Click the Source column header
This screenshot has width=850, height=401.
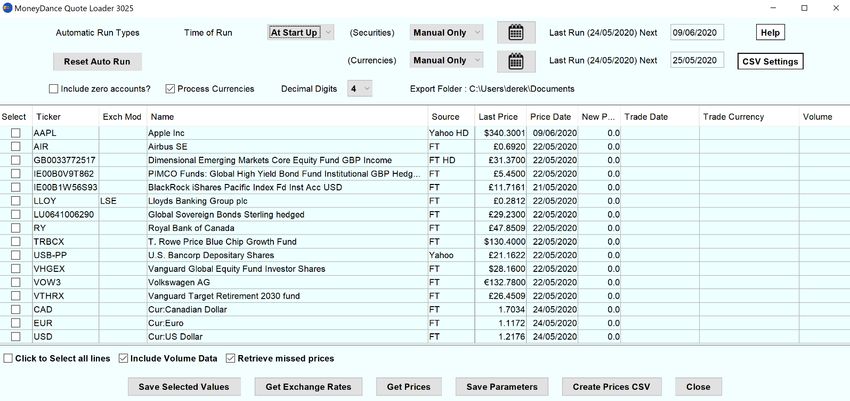point(450,117)
